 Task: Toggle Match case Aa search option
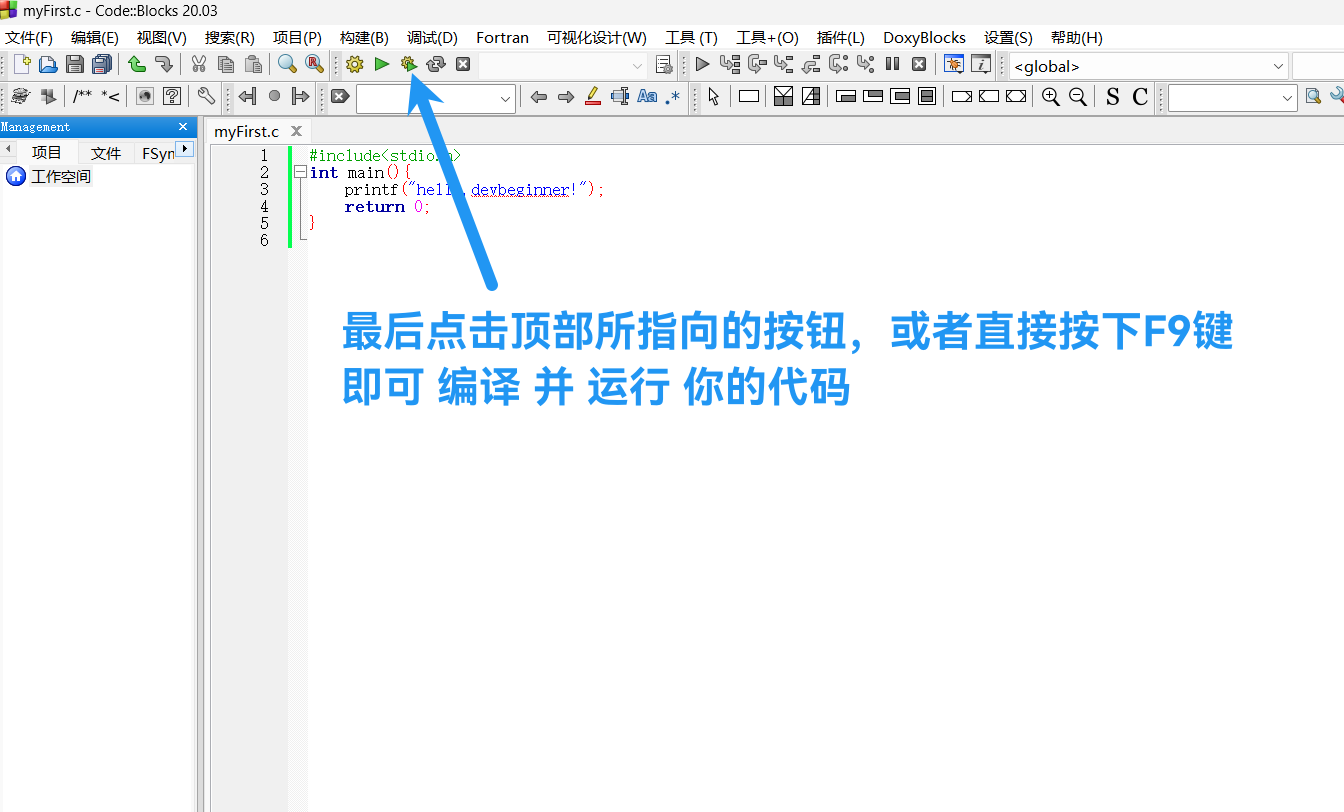pyautogui.click(x=647, y=96)
